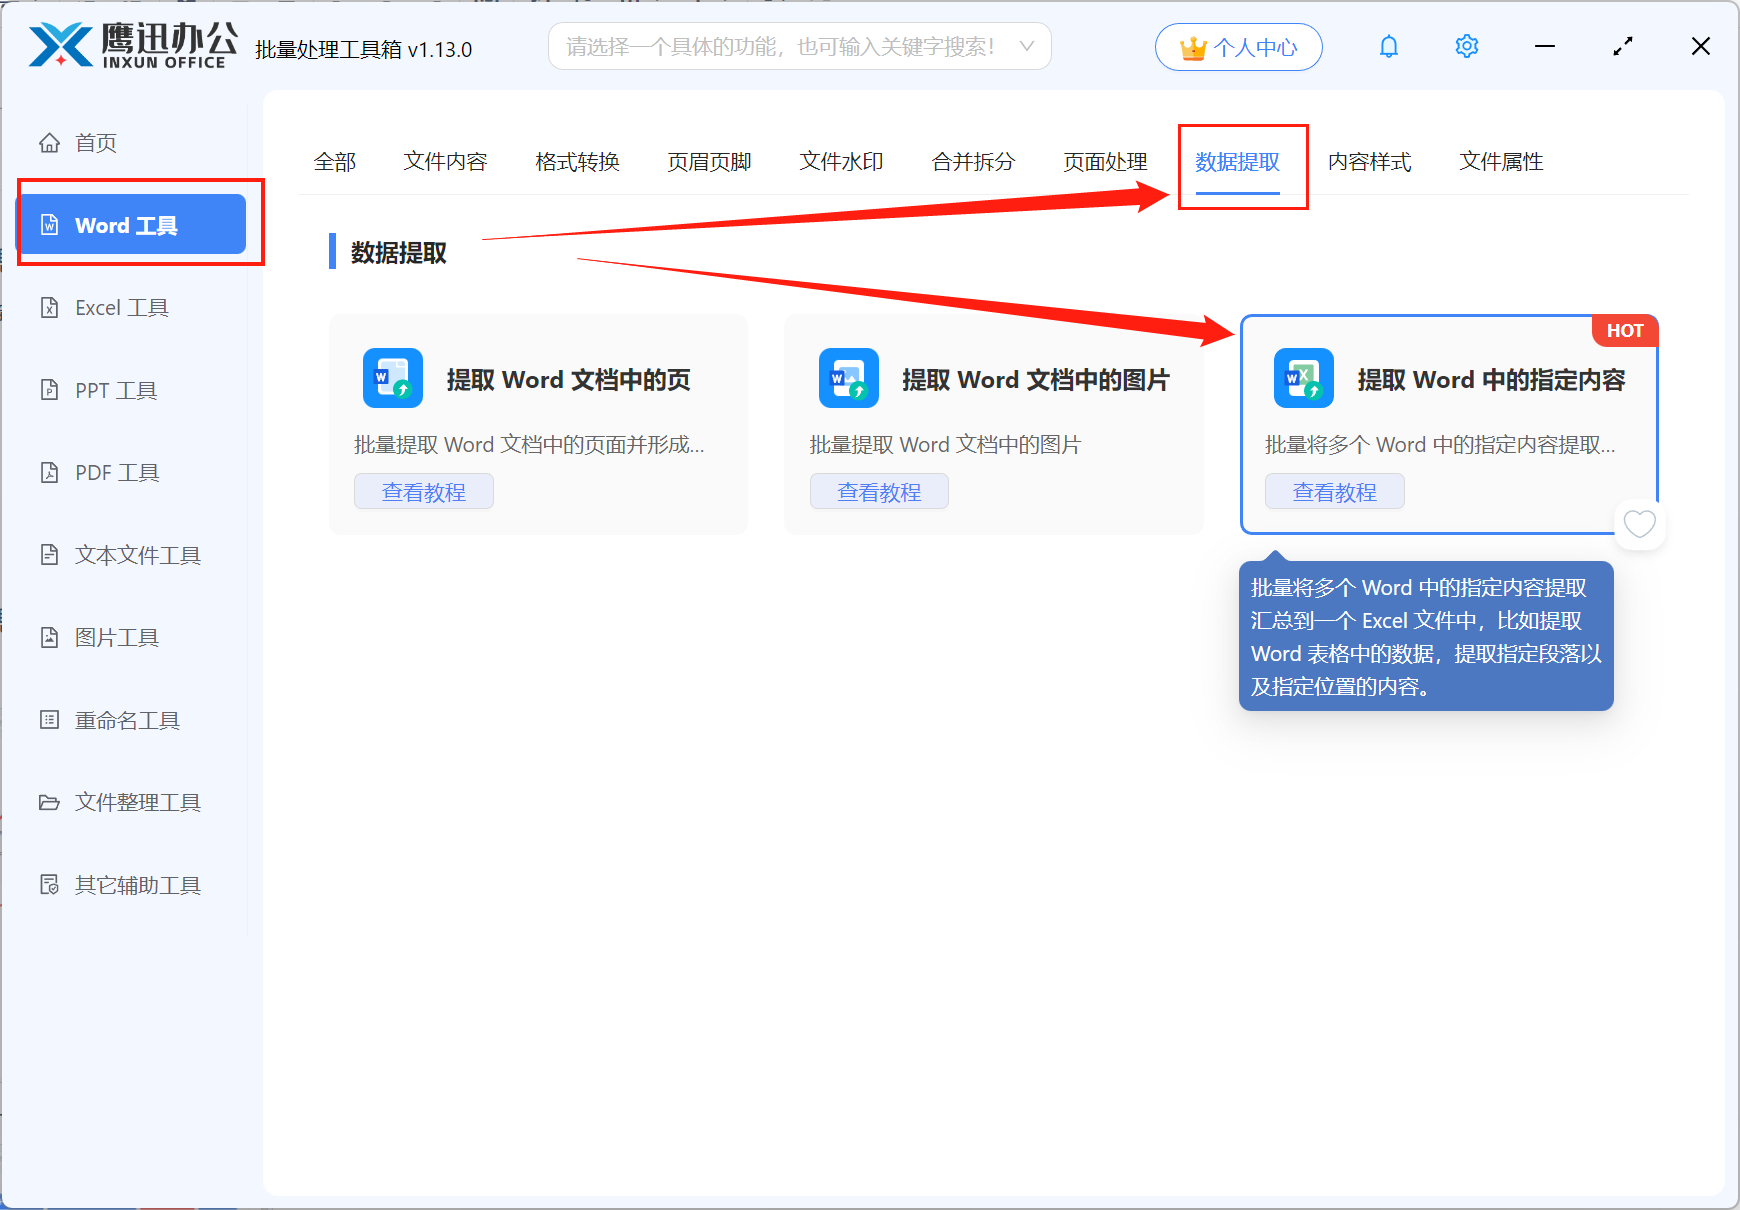Select the PDF 工具 sidebar item
The height and width of the screenshot is (1210, 1740).
coord(115,472)
